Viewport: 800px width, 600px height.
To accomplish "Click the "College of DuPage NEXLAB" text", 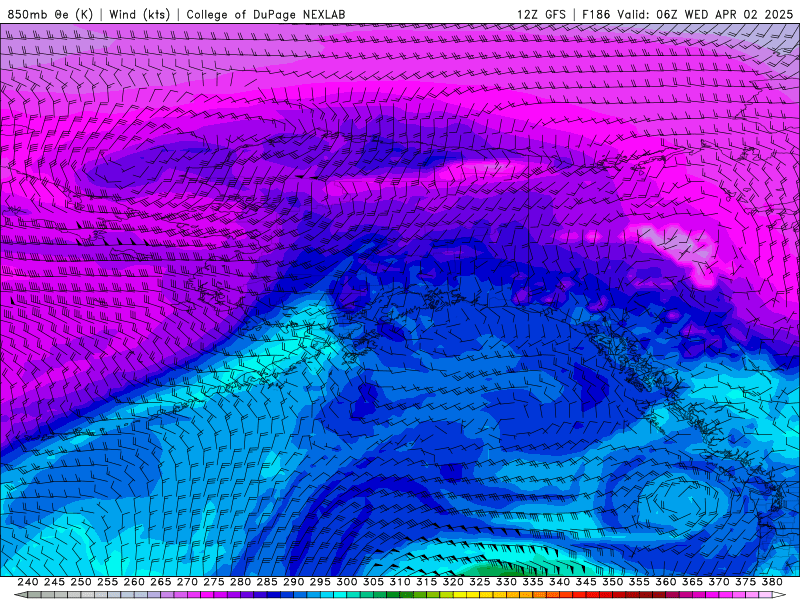I will tap(265, 14).
